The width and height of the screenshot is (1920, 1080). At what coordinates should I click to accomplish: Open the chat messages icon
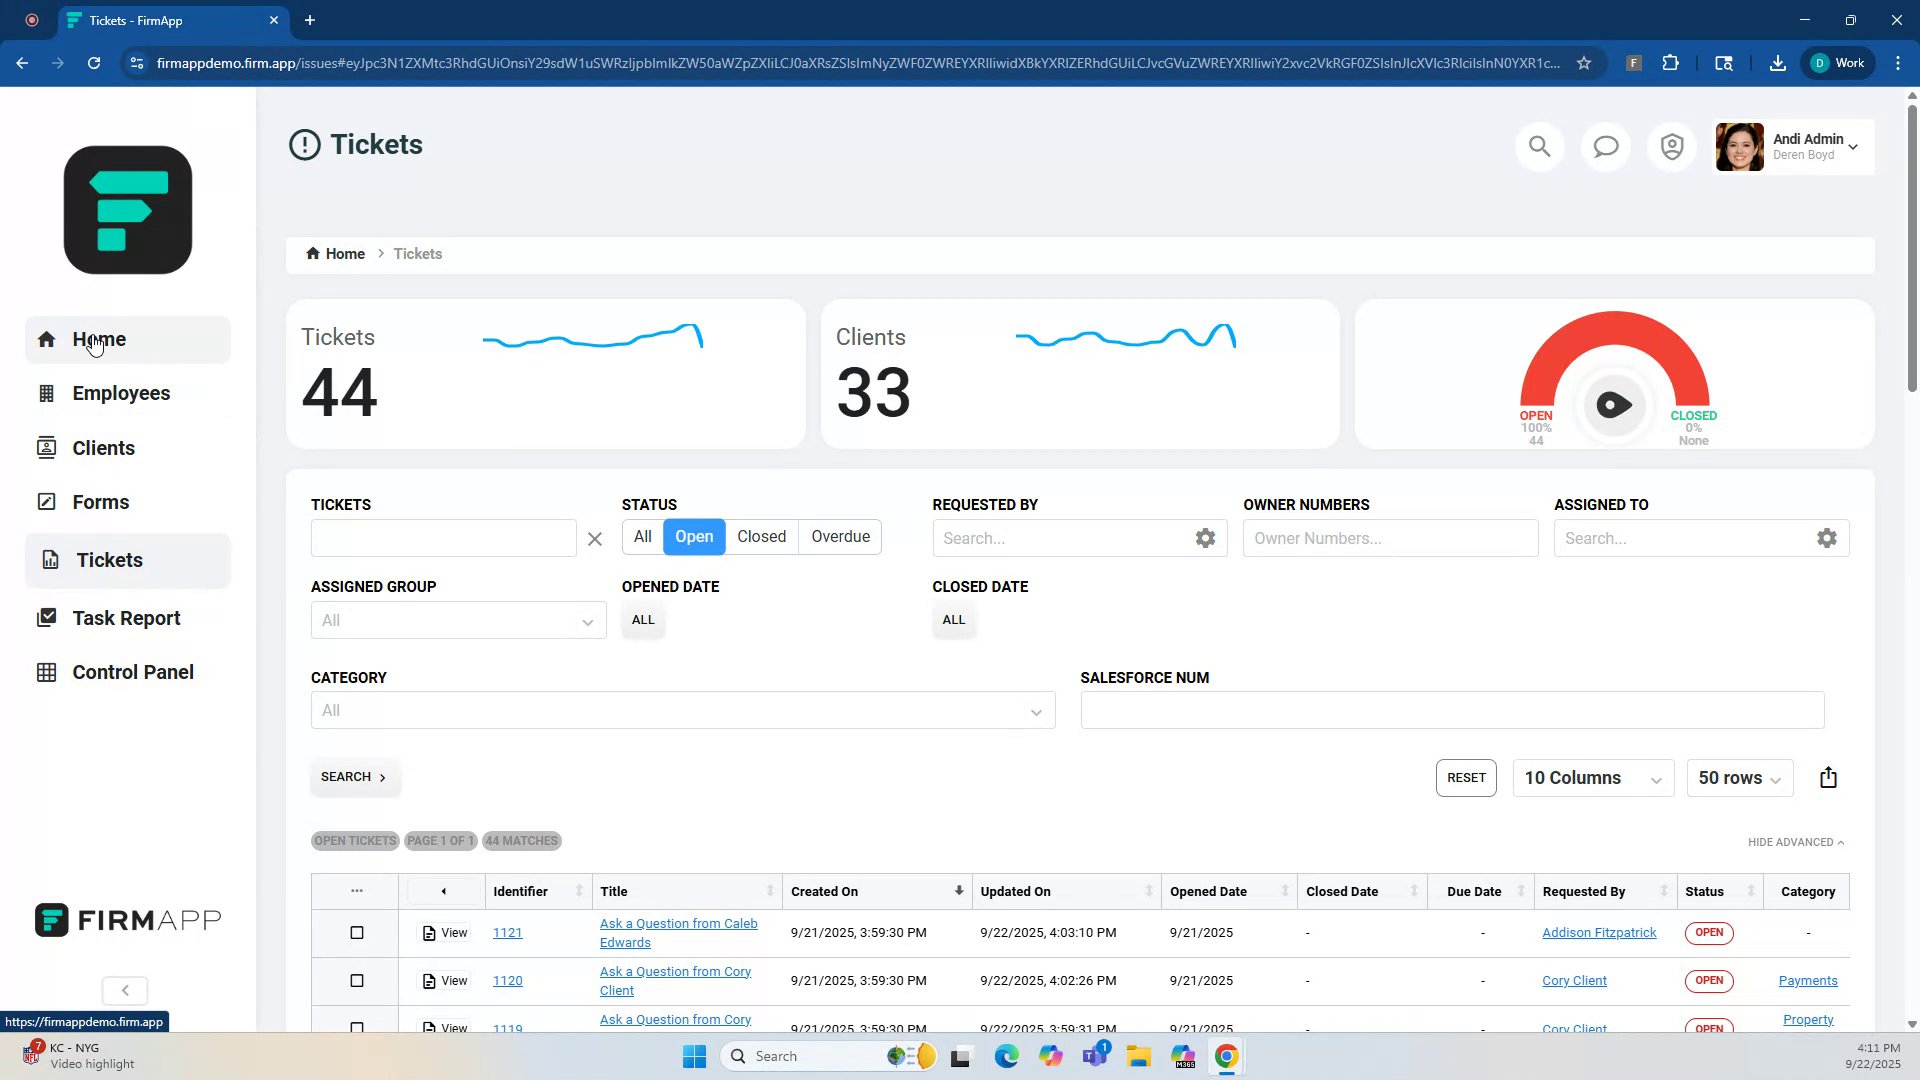1605,146
